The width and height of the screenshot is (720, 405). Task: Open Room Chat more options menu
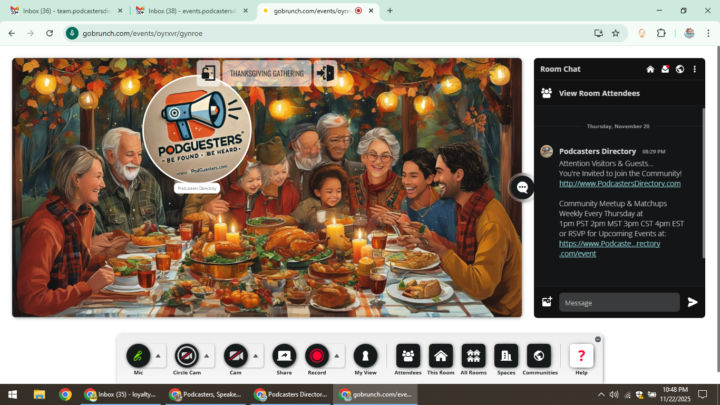tap(695, 69)
